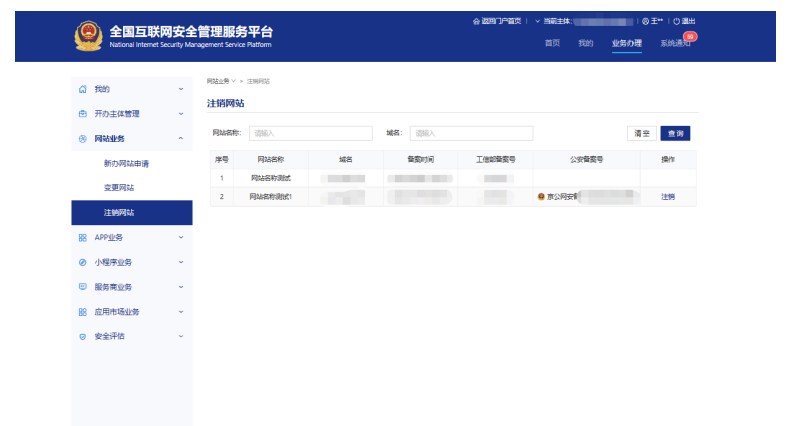804x426 pixels.
Task: Click the 开办主体管理 sidebar icon
Action: pyautogui.click(x=83, y=114)
